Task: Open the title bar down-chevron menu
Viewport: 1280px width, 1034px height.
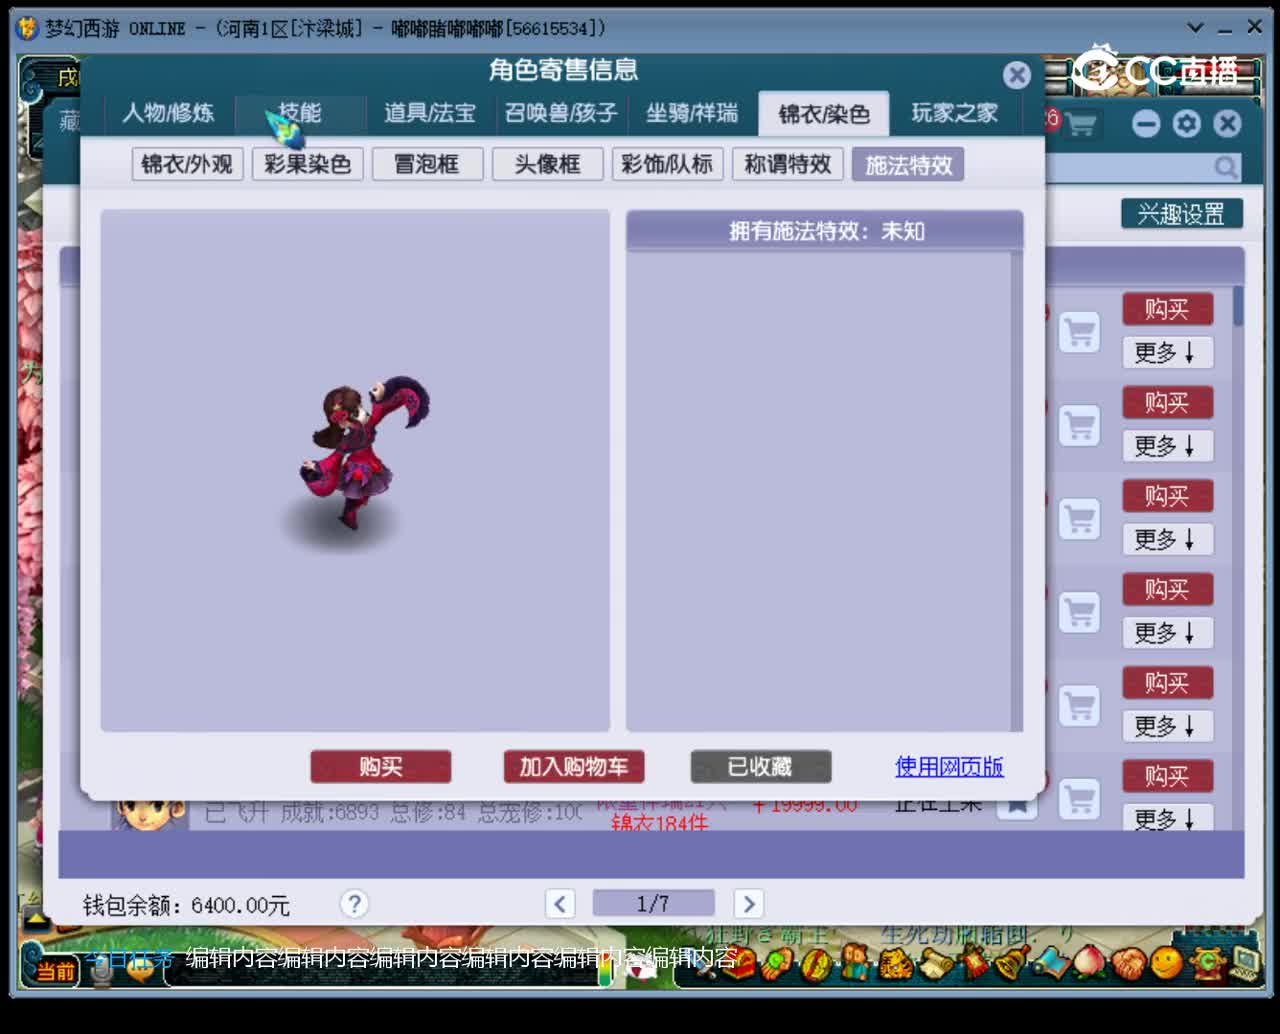Action: point(1195,28)
